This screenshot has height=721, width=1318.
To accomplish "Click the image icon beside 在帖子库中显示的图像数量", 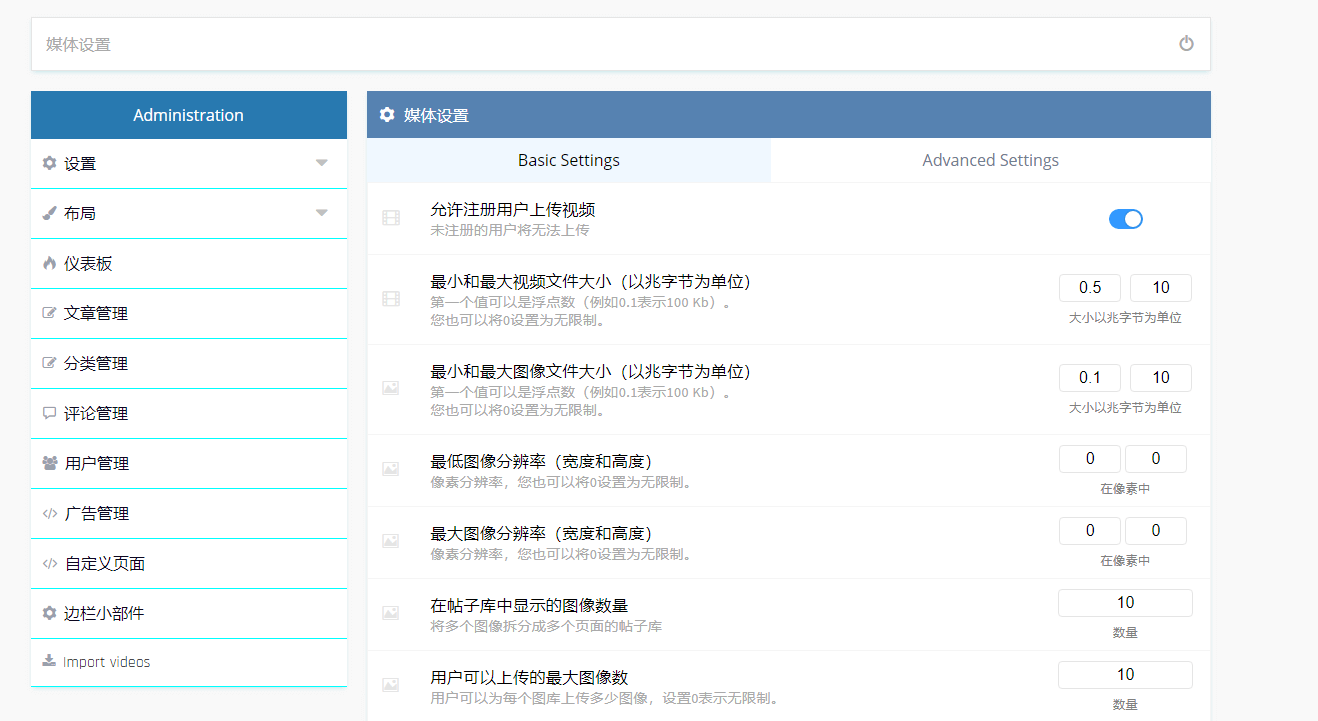I will click(x=391, y=612).
